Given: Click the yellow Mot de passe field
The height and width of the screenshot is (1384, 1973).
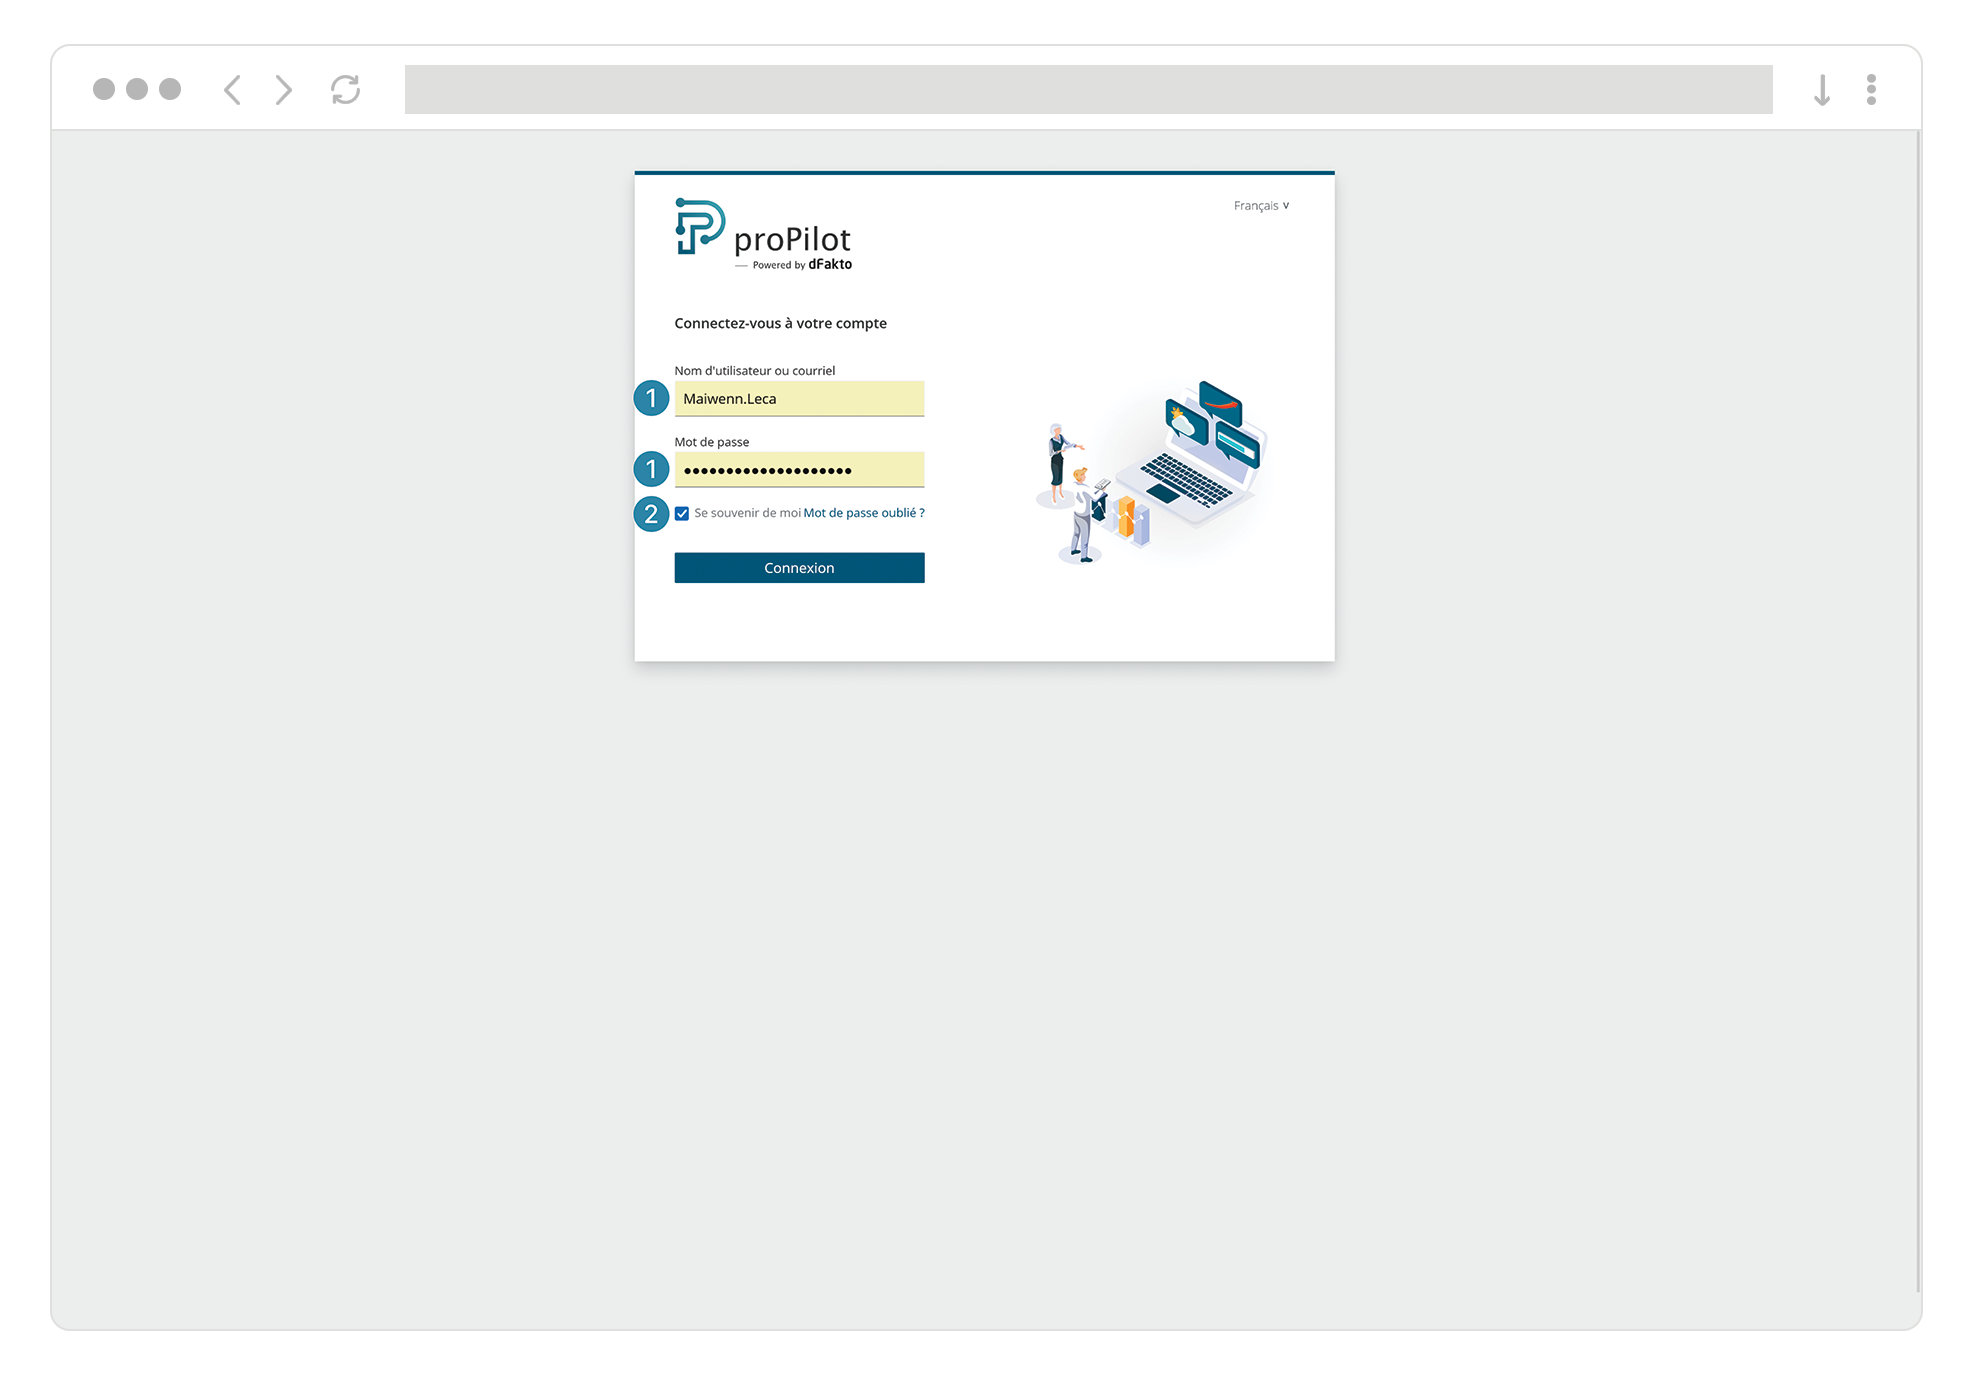Looking at the screenshot, I should pos(799,469).
